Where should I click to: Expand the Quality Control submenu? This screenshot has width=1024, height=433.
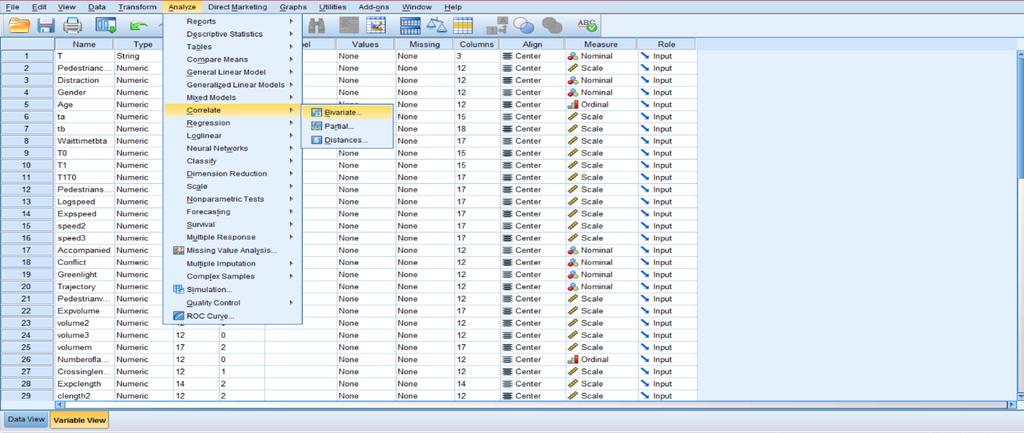pos(232,302)
